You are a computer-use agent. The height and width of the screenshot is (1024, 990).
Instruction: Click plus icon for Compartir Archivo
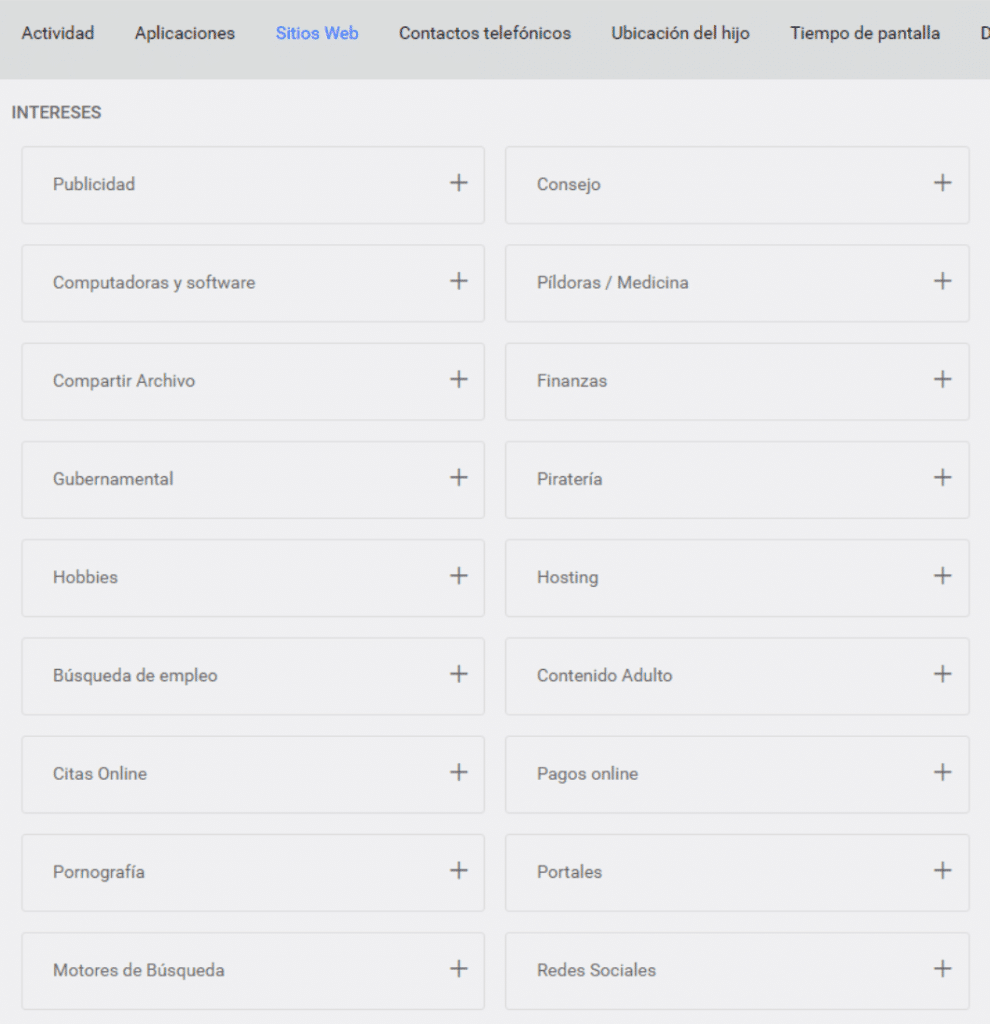click(458, 379)
